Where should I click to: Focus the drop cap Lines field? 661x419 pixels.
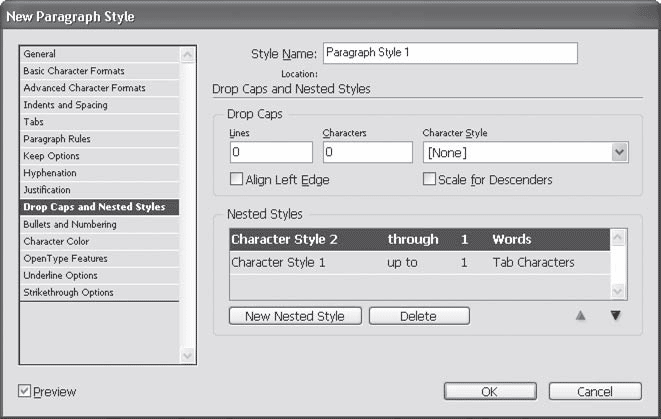[x=271, y=152]
